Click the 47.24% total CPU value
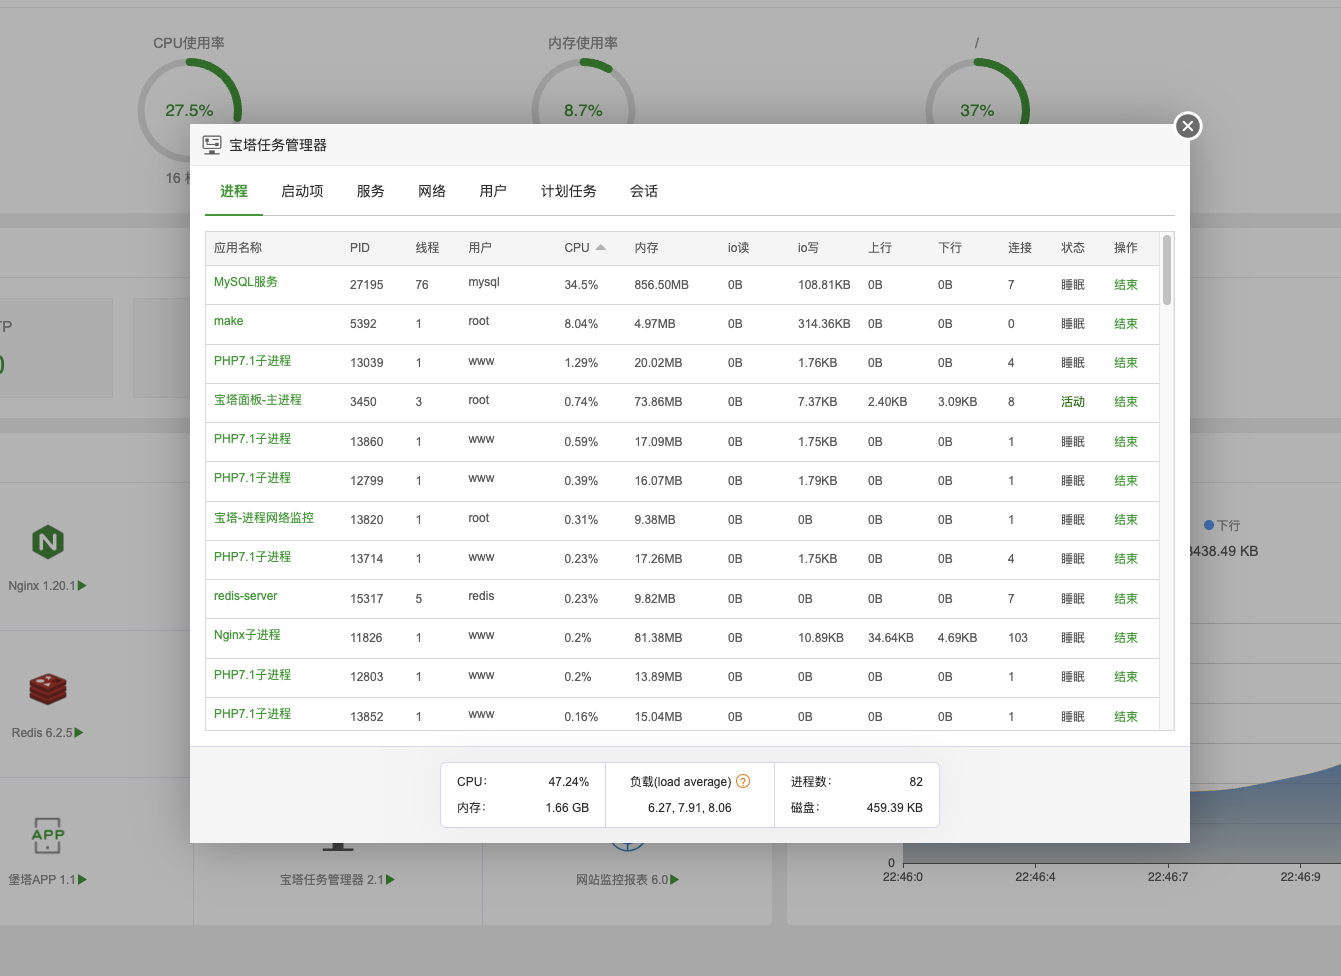Image resolution: width=1341 pixels, height=976 pixels. (x=568, y=782)
